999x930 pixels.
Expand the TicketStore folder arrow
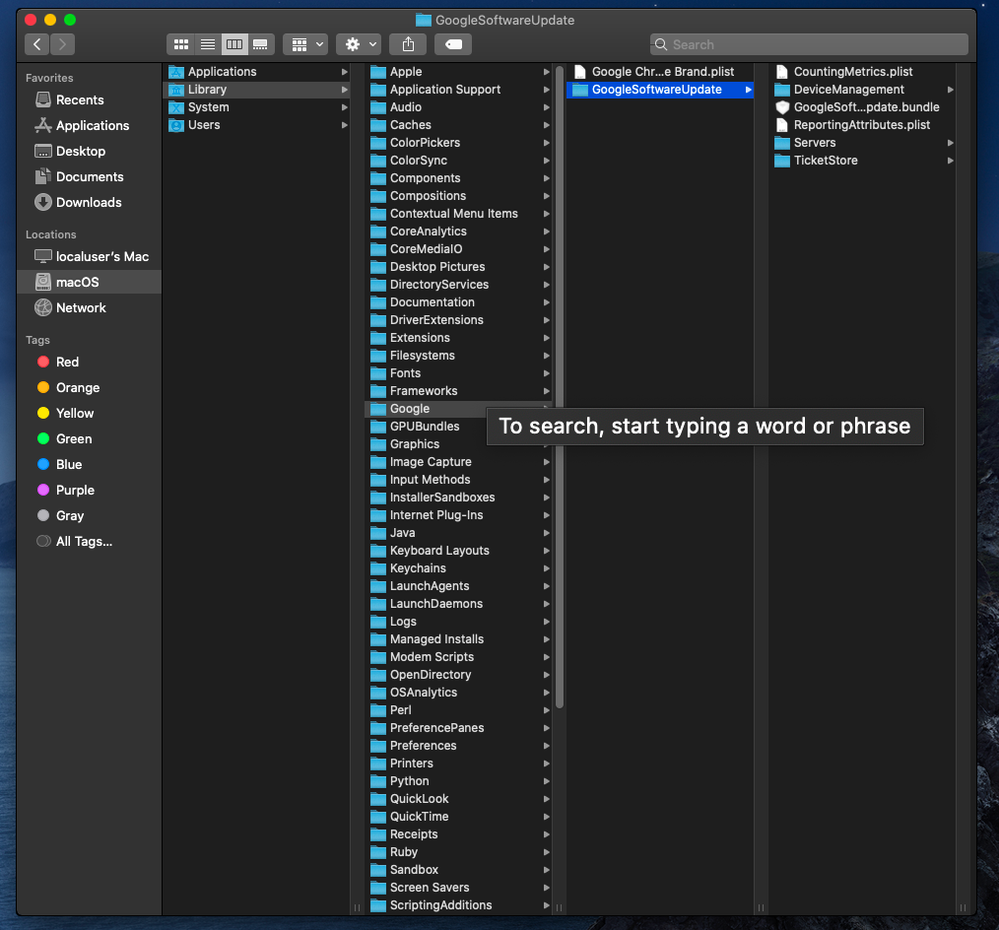950,161
